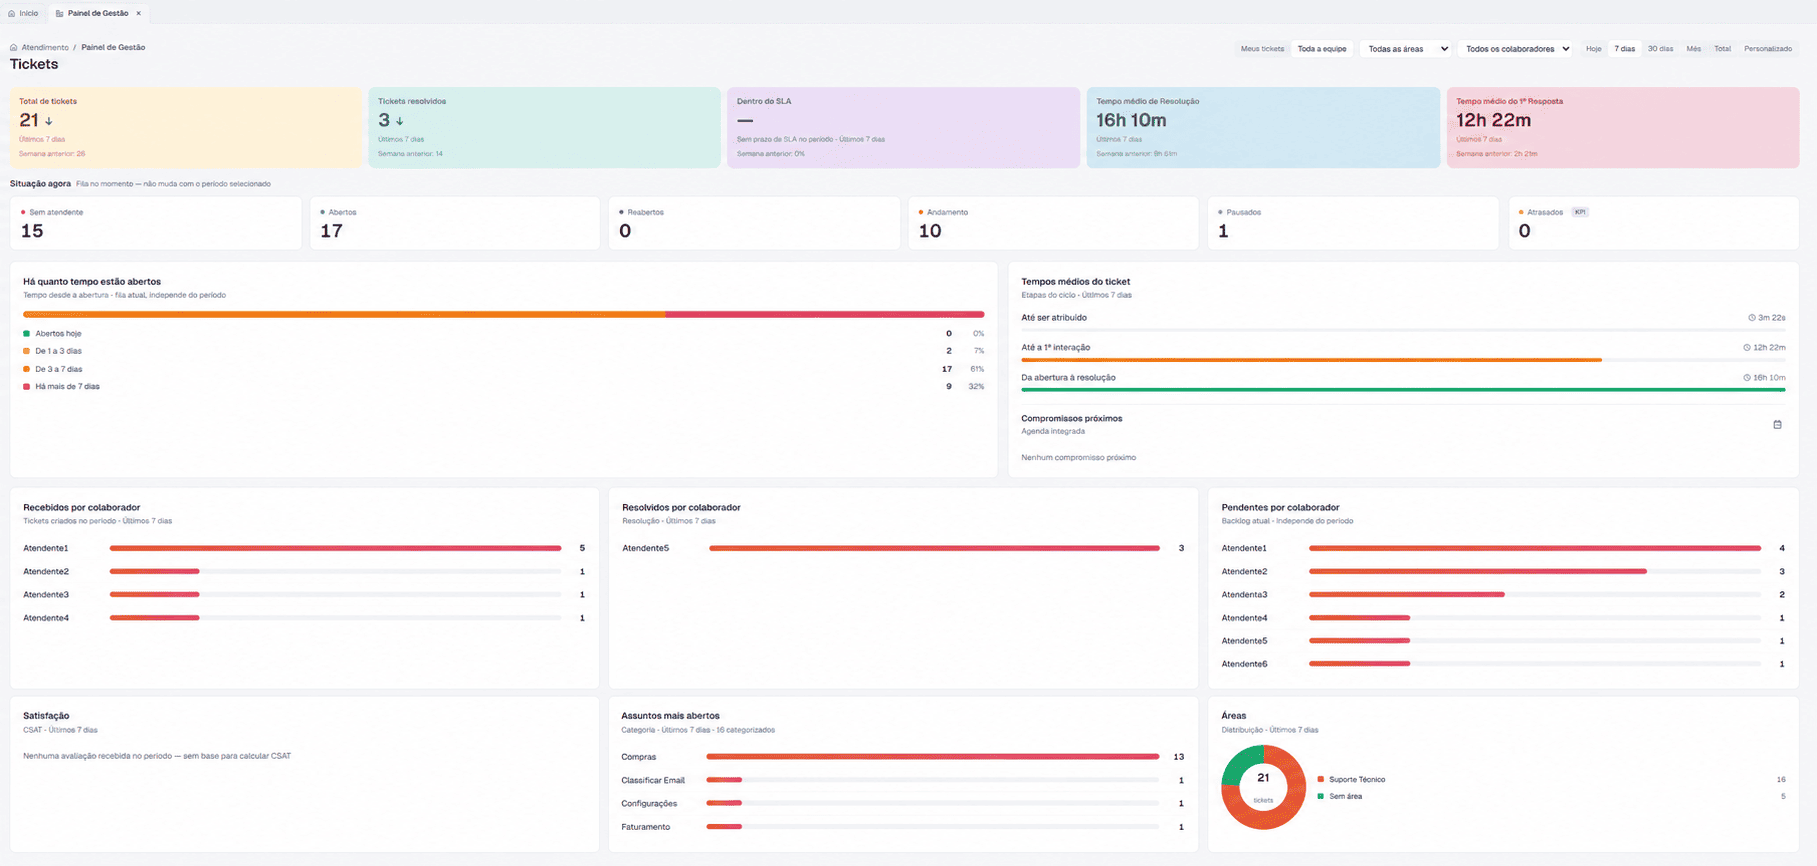
Task: Click the green Sem área legend square
Action: coord(1321,797)
